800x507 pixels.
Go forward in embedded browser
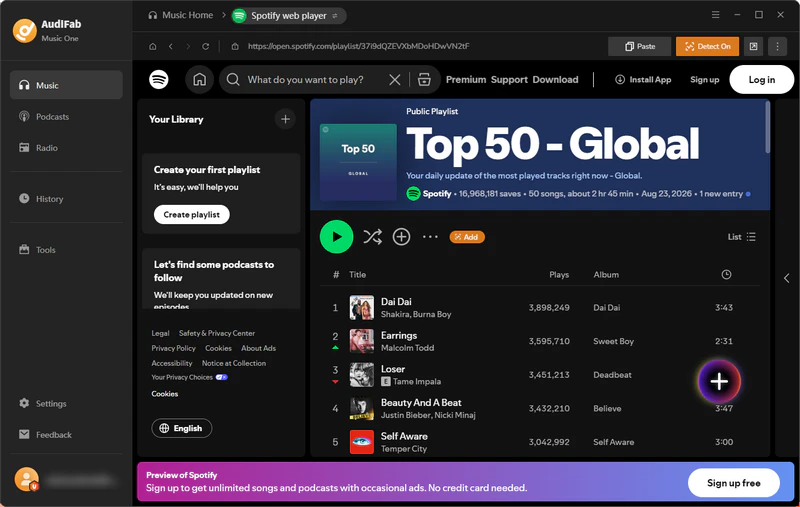pos(188,46)
